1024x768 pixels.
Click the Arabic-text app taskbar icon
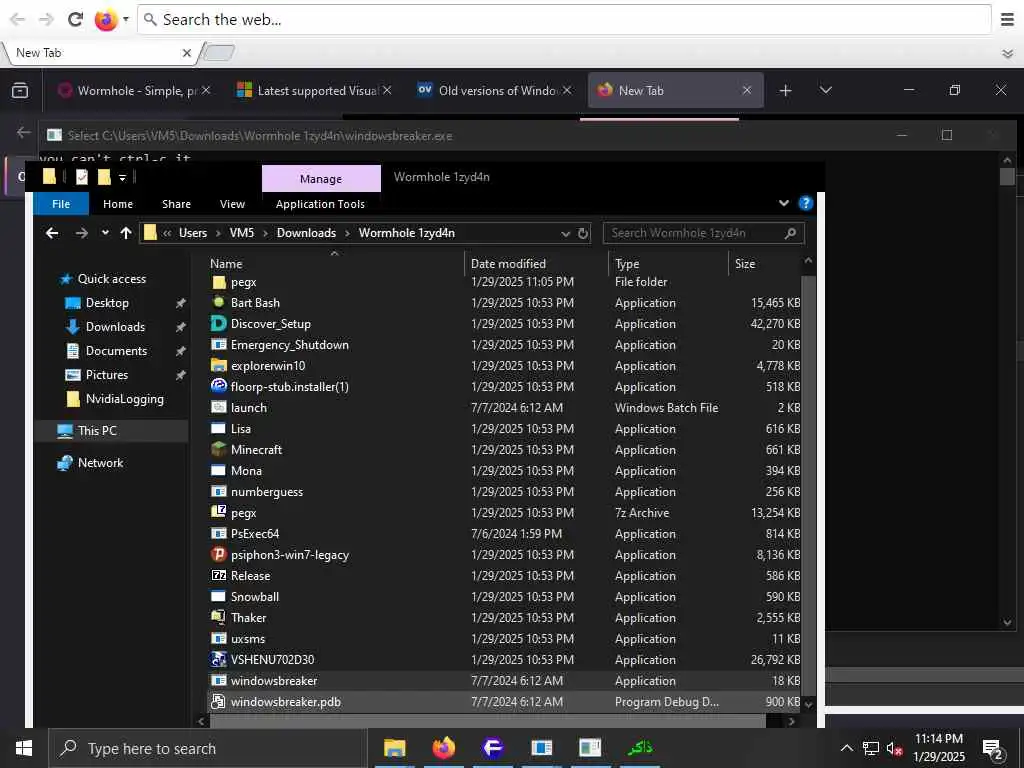click(639, 748)
